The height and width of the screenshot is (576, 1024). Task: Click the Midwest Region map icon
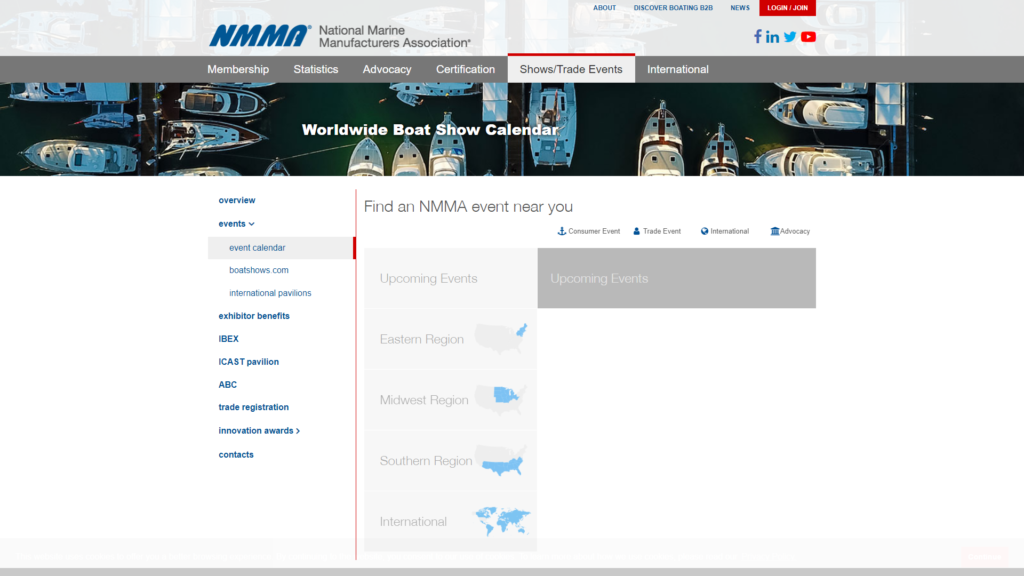502,399
